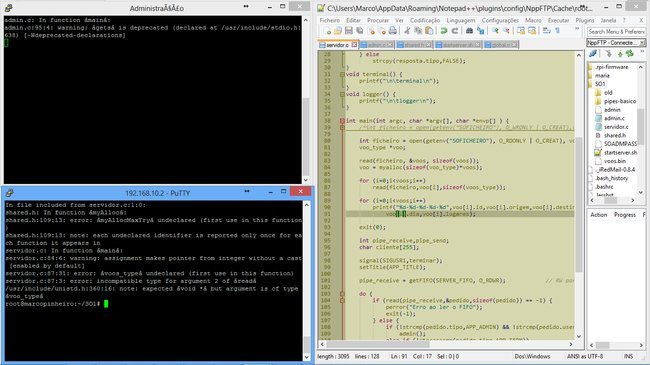Select the maria folder in NppFTP tree
The width and height of the screenshot is (650, 365).
[602, 75]
